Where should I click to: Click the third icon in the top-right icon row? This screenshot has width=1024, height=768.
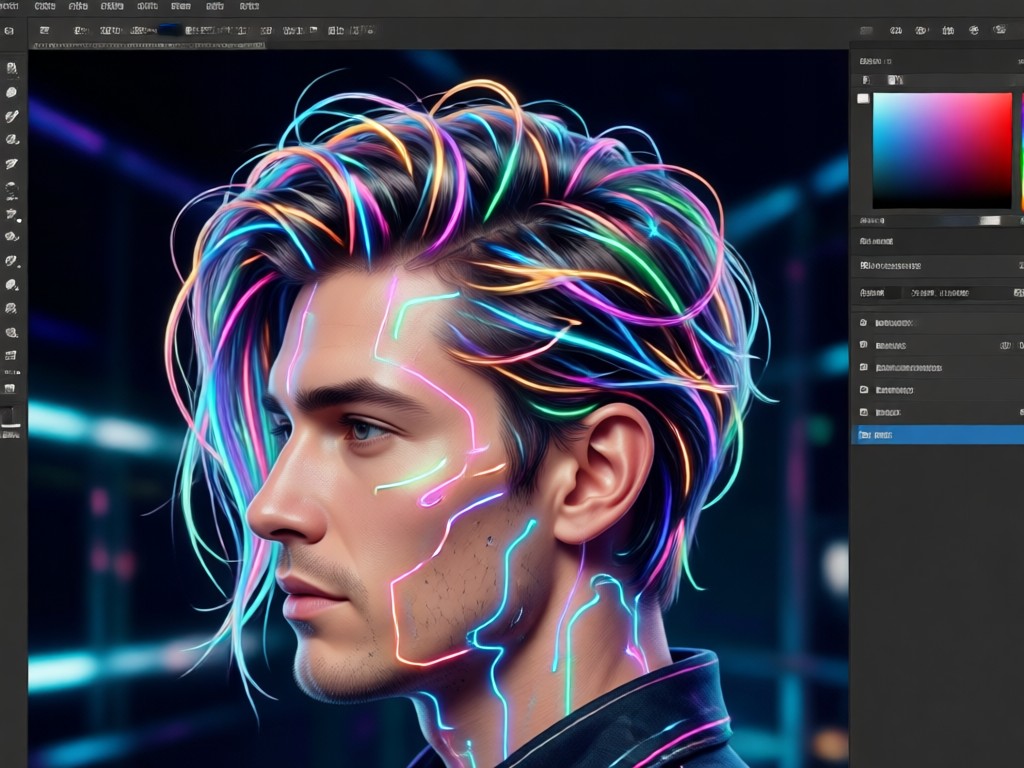(x=921, y=30)
